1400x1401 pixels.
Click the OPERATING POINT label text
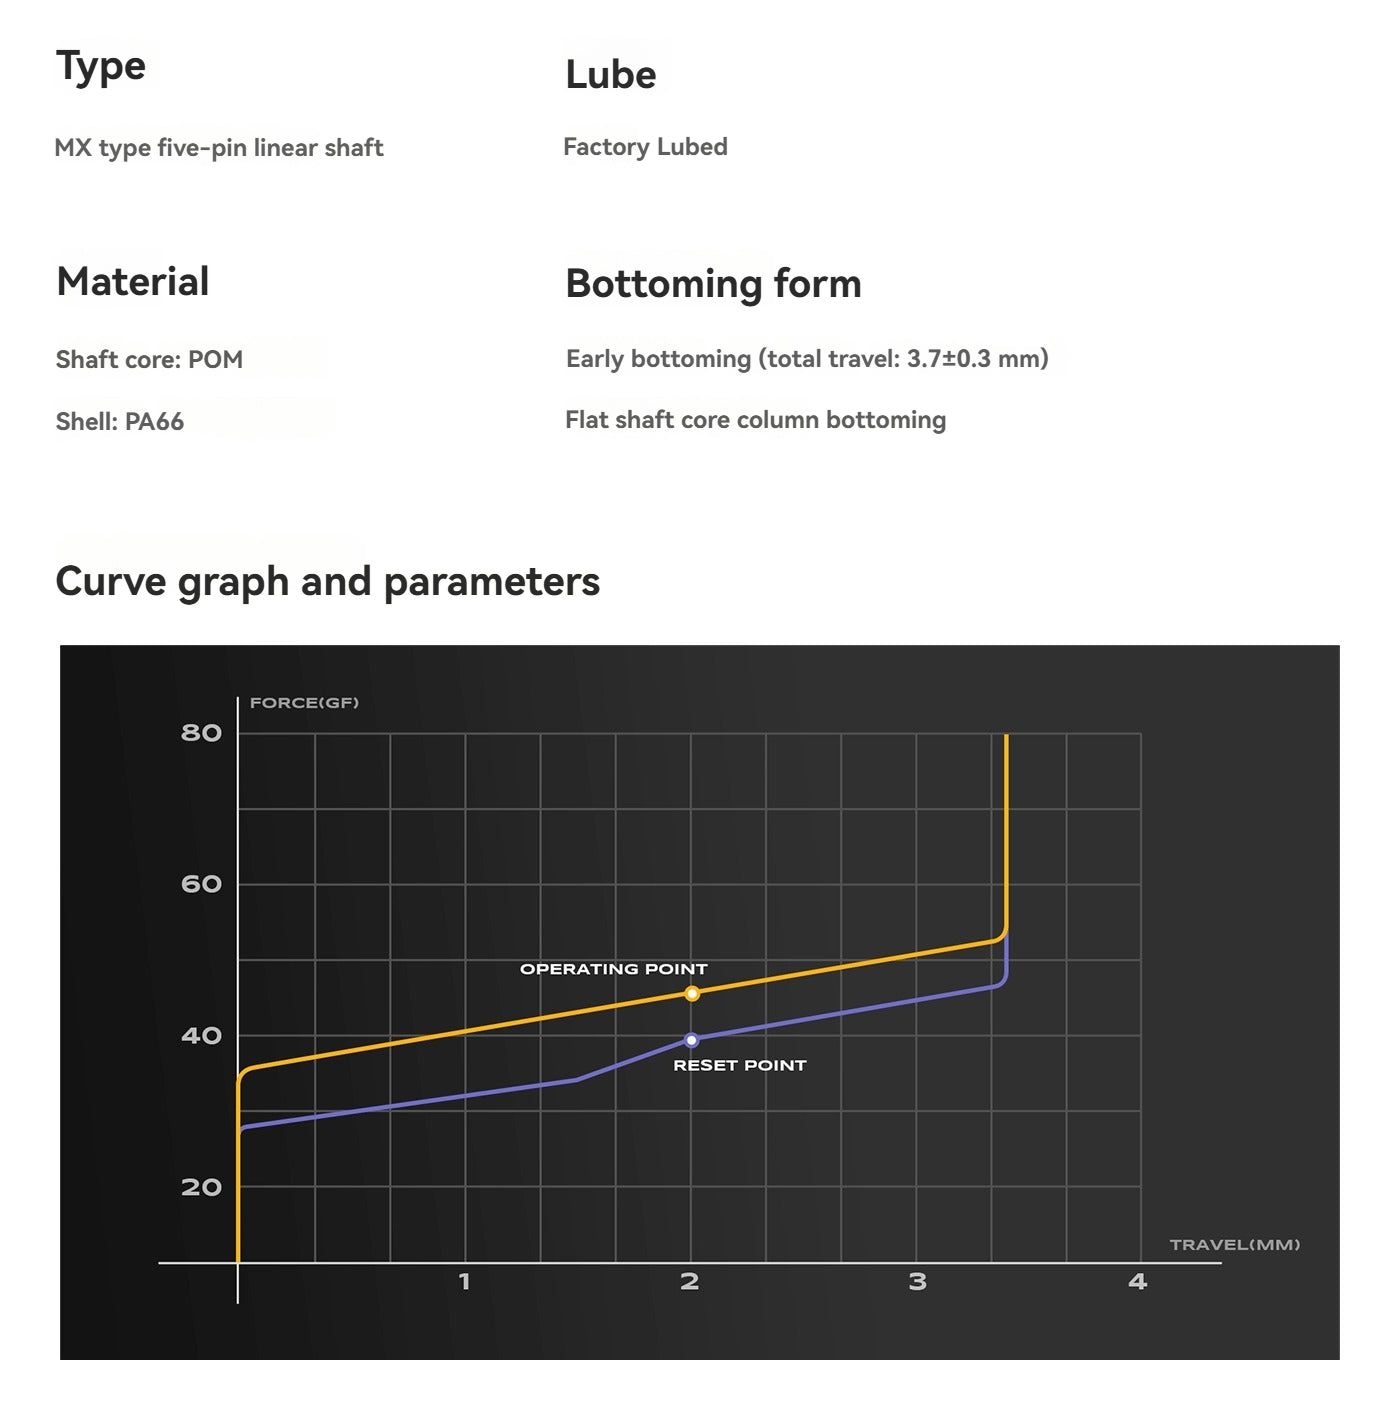[613, 969]
